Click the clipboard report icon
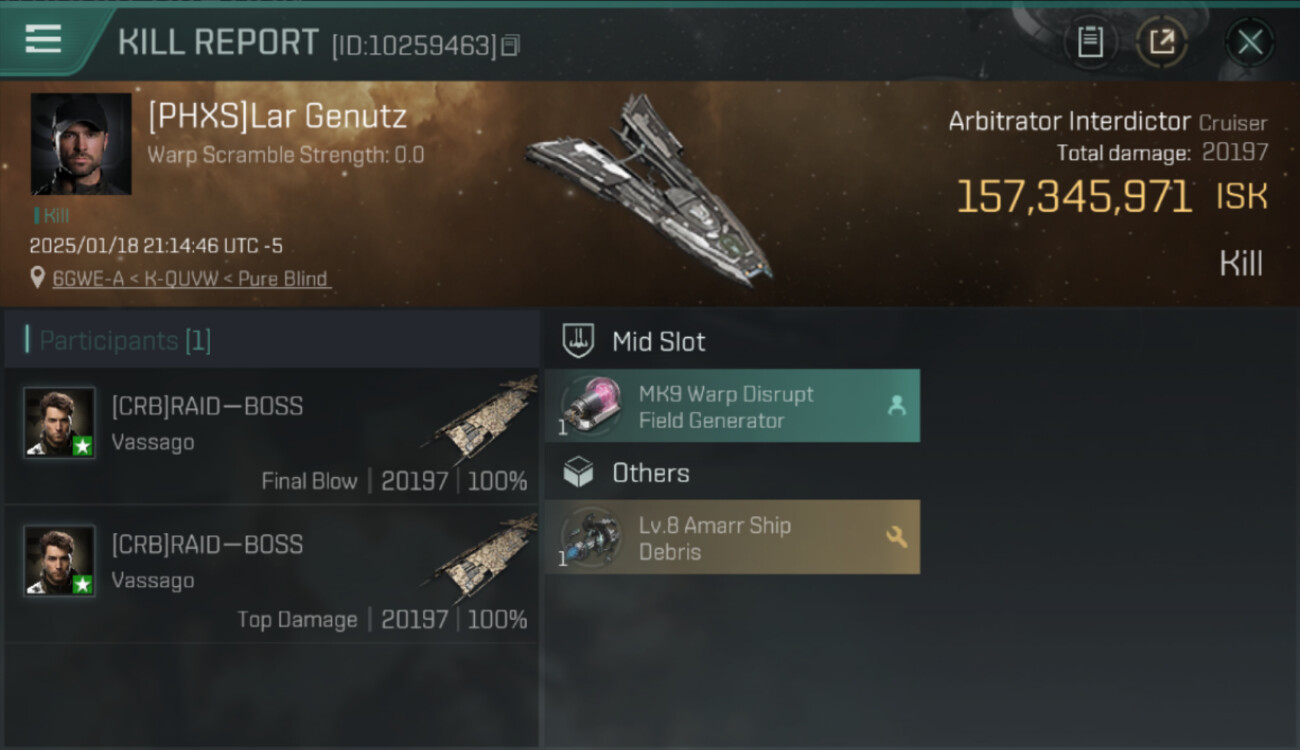Screen dimensions: 1300x750 [x=1090, y=42]
